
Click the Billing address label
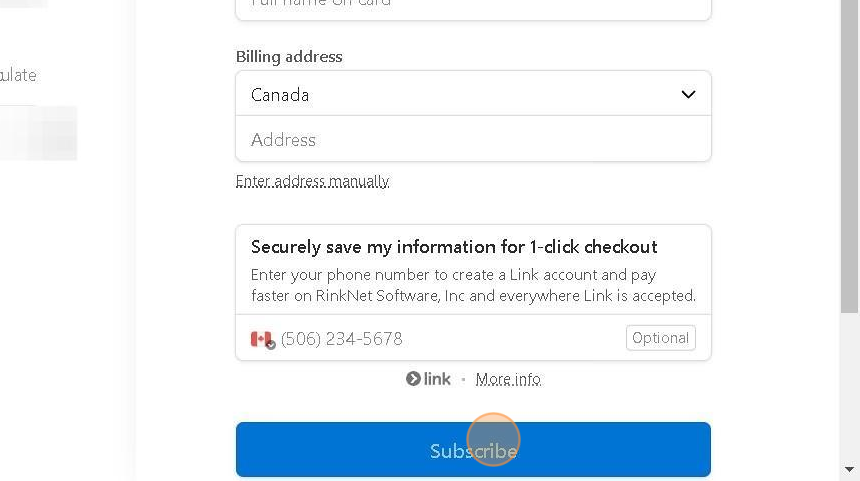tap(289, 56)
